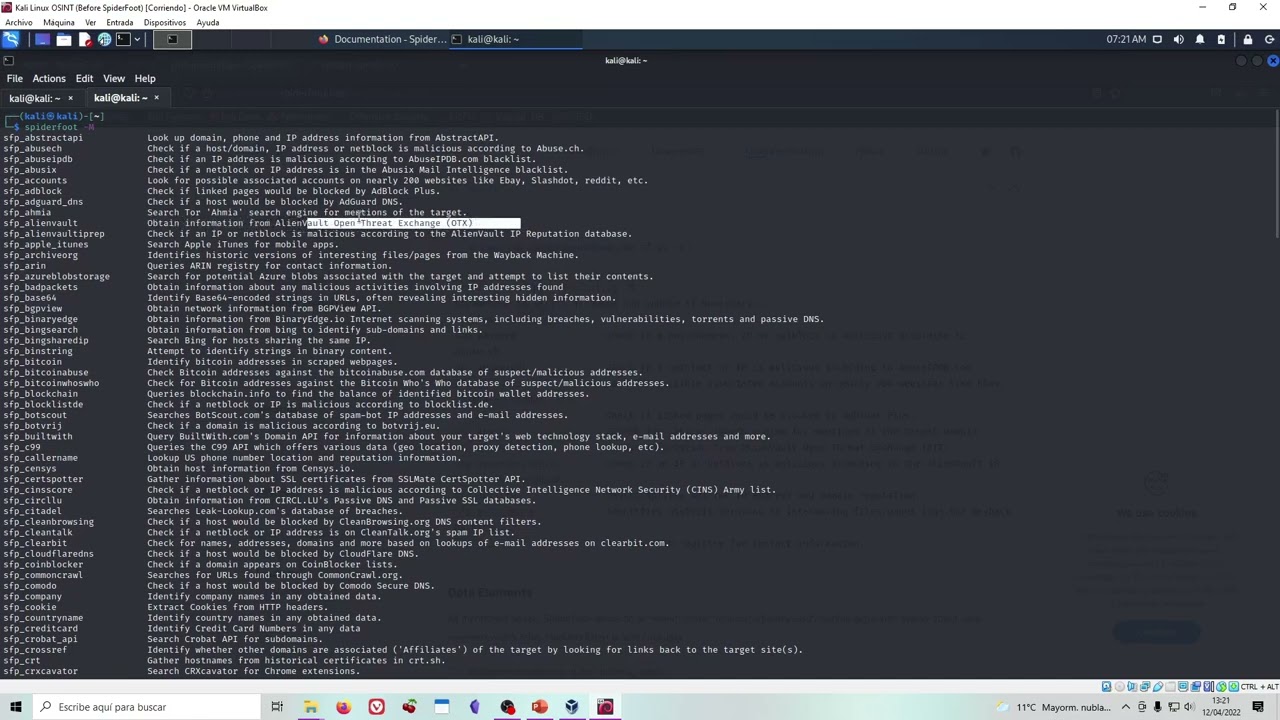Open VirtualBox Ver menu
Viewport: 1280px width, 720px height.
tap(91, 22)
